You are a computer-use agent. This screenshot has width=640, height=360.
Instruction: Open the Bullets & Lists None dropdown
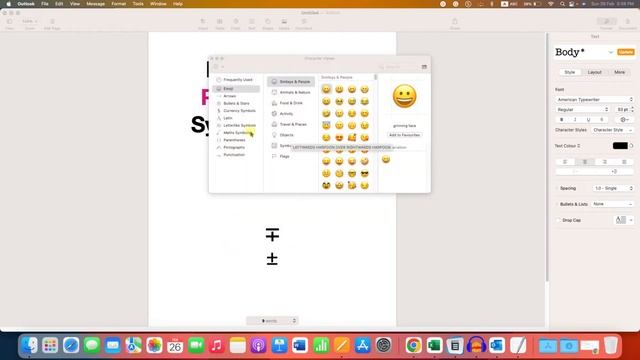click(x=613, y=204)
